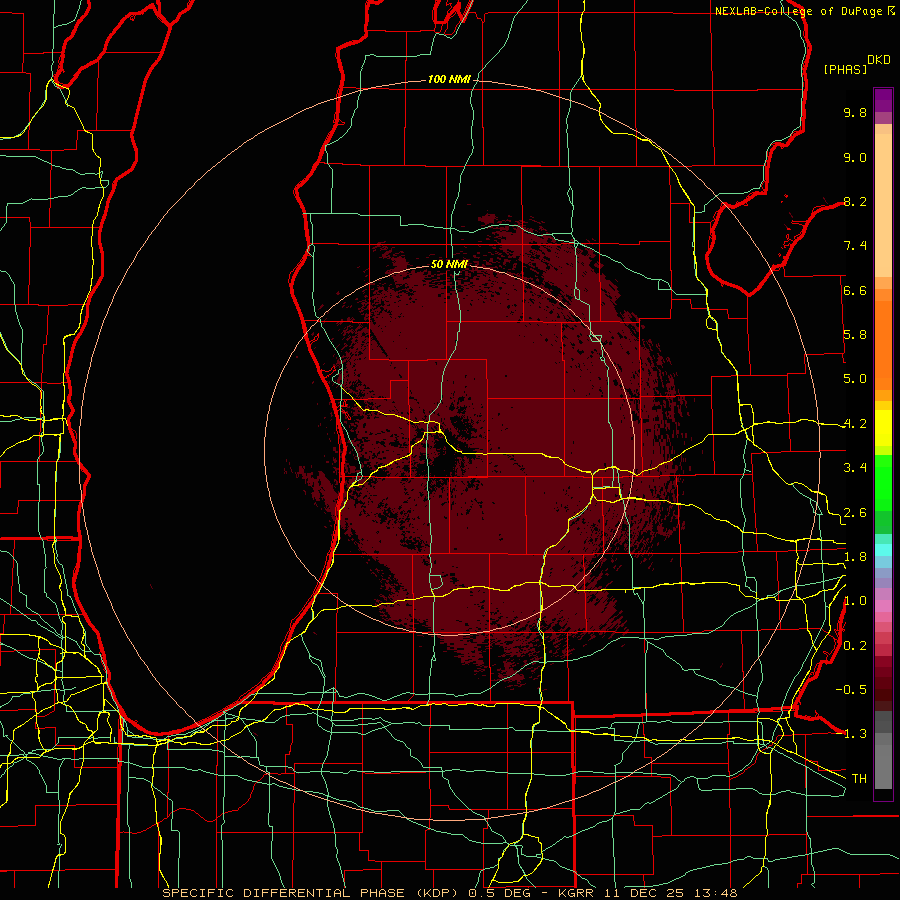This screenshot has width=900, height=900.
Task: Click the 6.6 color scale value
Action: (855, 290)
